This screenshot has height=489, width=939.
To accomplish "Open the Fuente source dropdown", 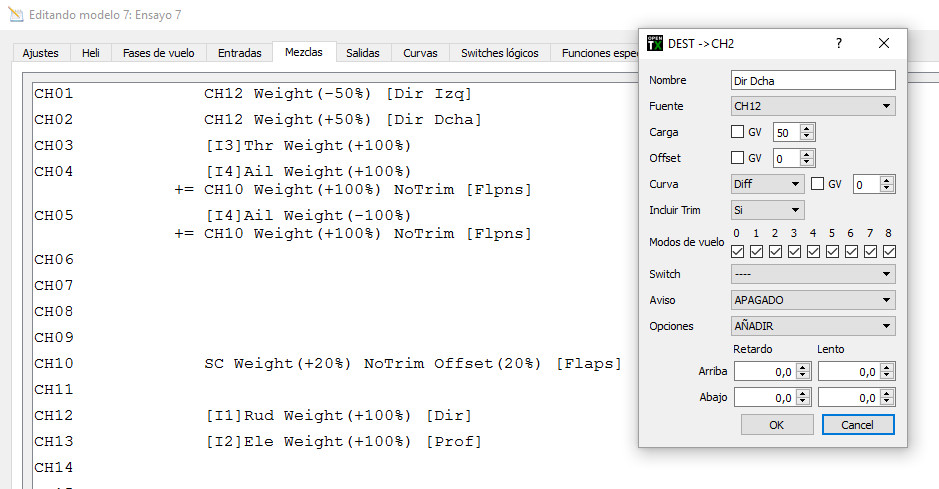I will pos(813,106).
